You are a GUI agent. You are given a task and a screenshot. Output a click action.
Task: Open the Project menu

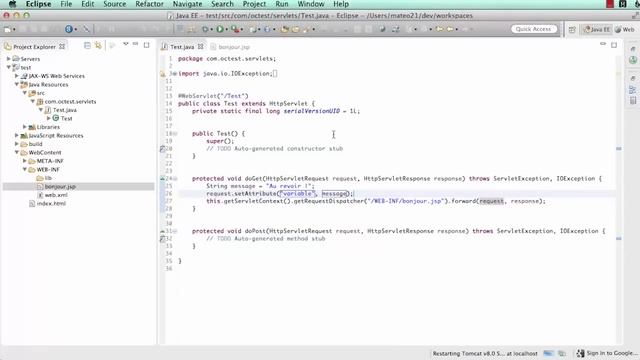(x=254, y=4)
